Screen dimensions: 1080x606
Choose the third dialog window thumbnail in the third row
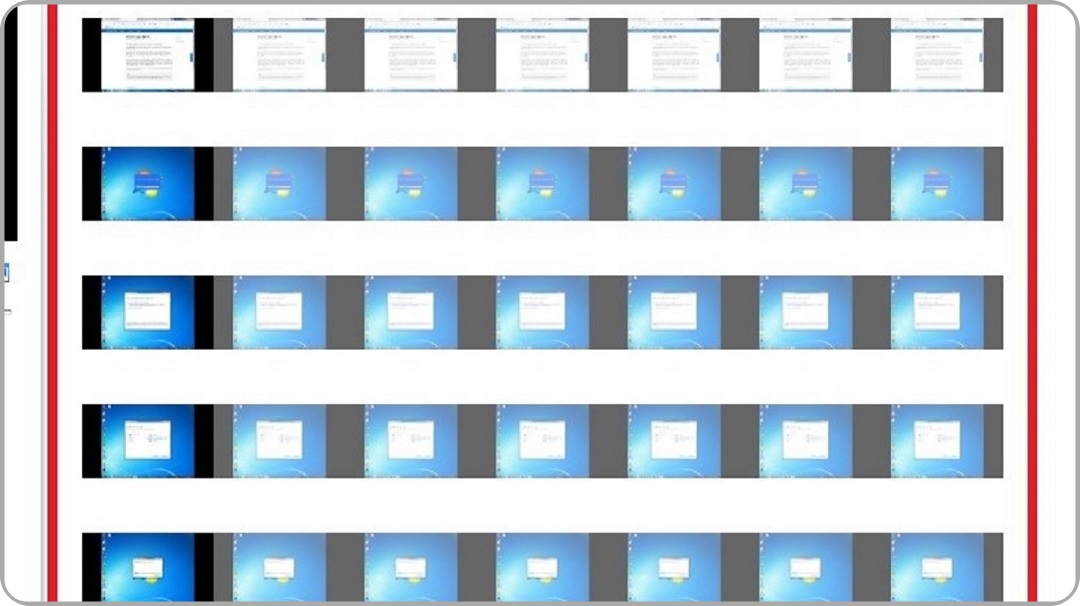coord(411,312)
